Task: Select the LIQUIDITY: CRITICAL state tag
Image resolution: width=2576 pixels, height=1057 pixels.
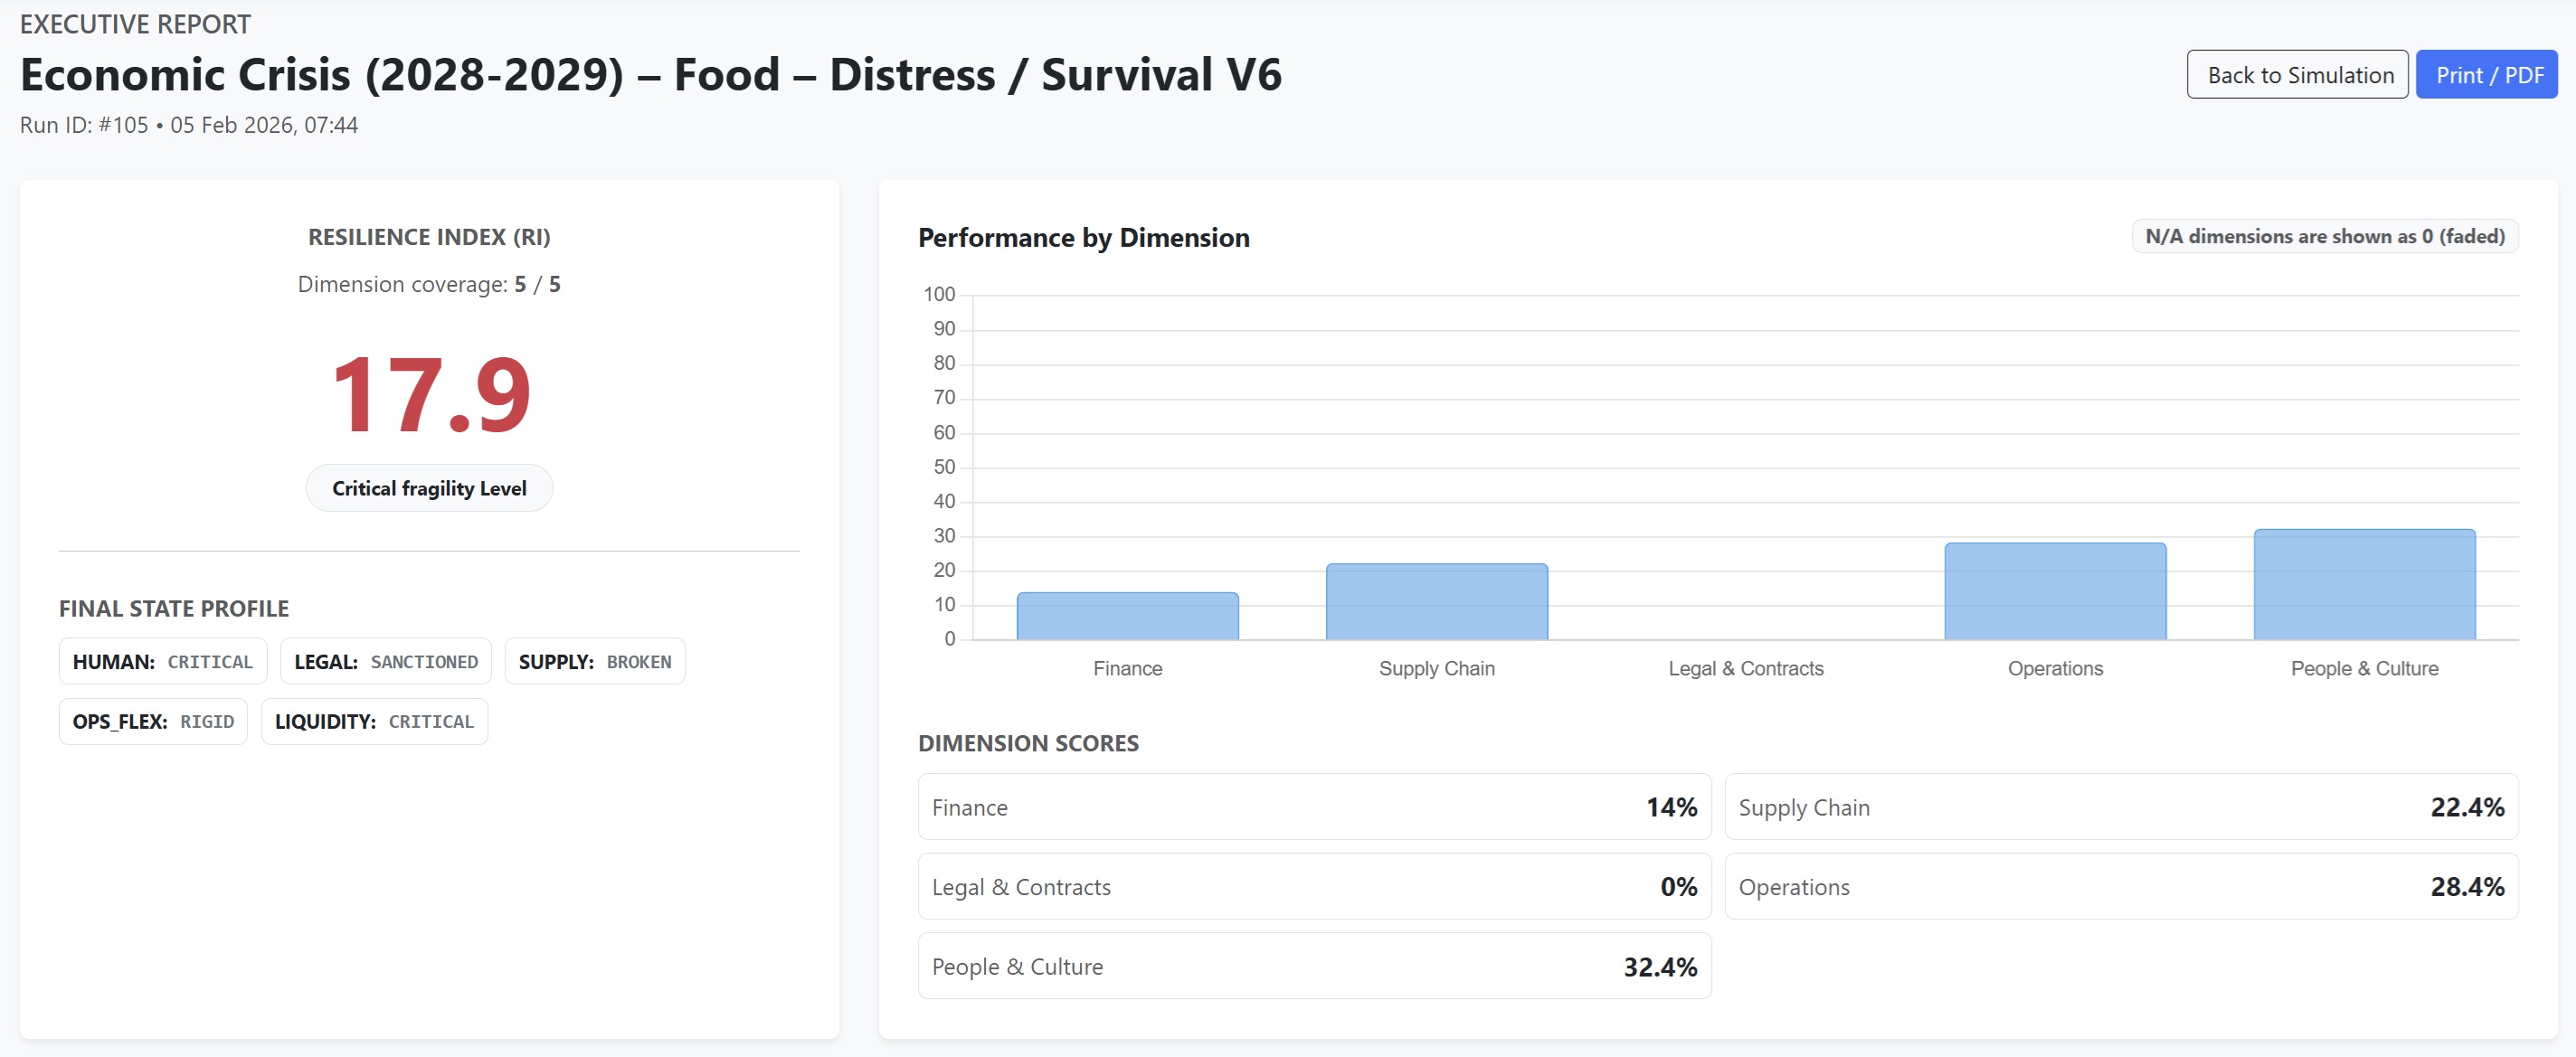Action: tap(374, 722)
